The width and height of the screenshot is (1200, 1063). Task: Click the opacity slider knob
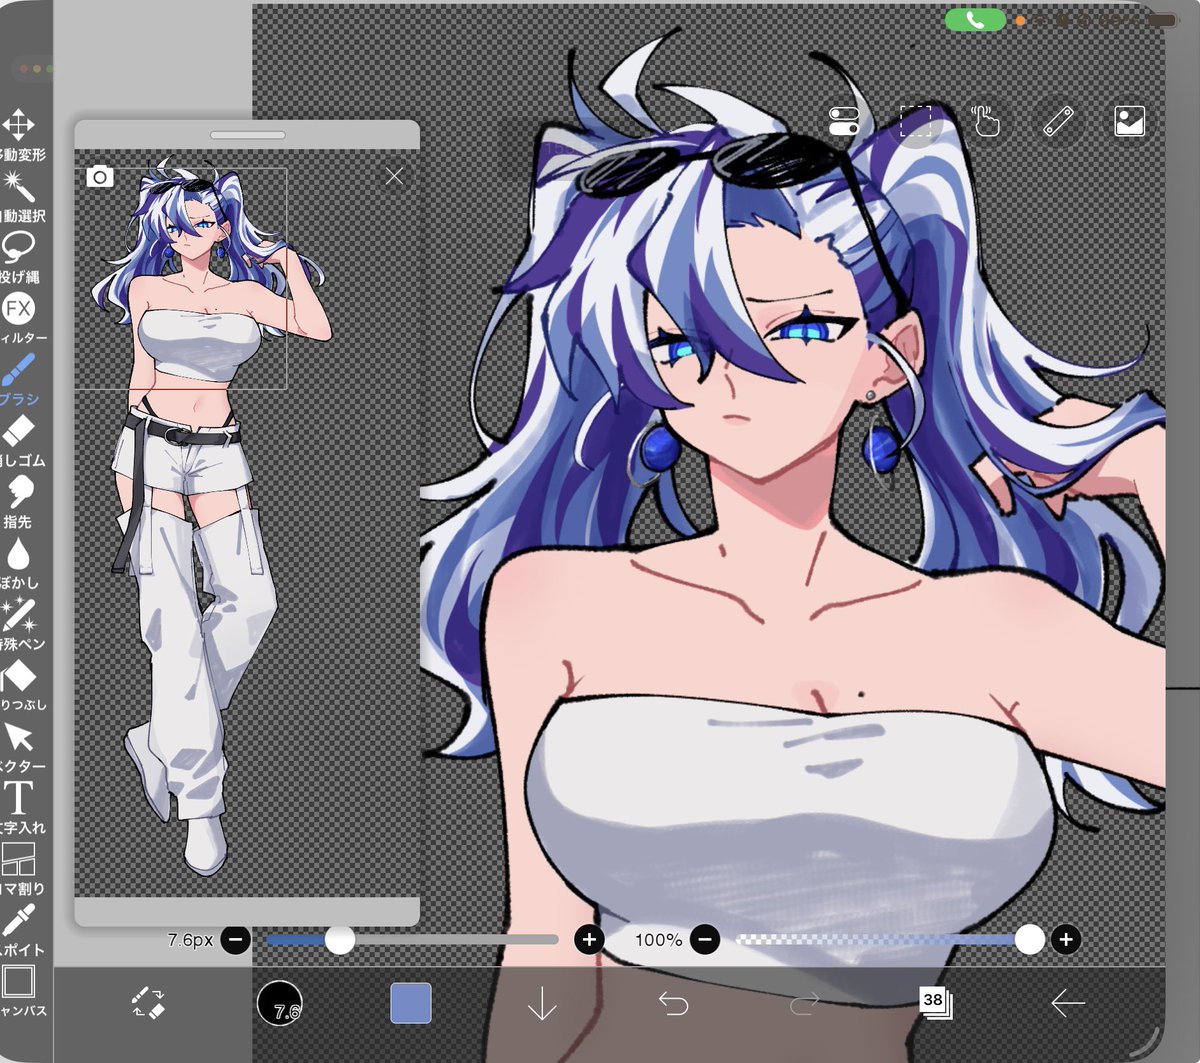pyautogui.click(x=1029, y=940)
